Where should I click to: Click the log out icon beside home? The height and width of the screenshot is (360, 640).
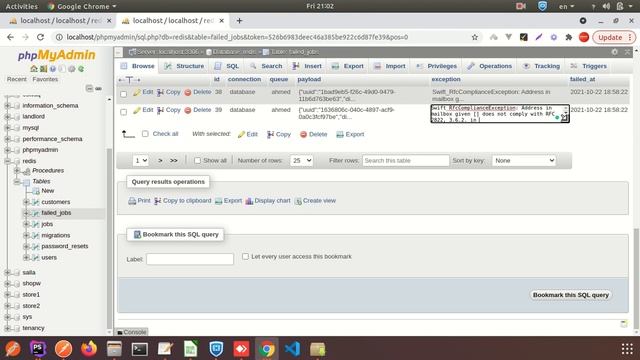43,69
